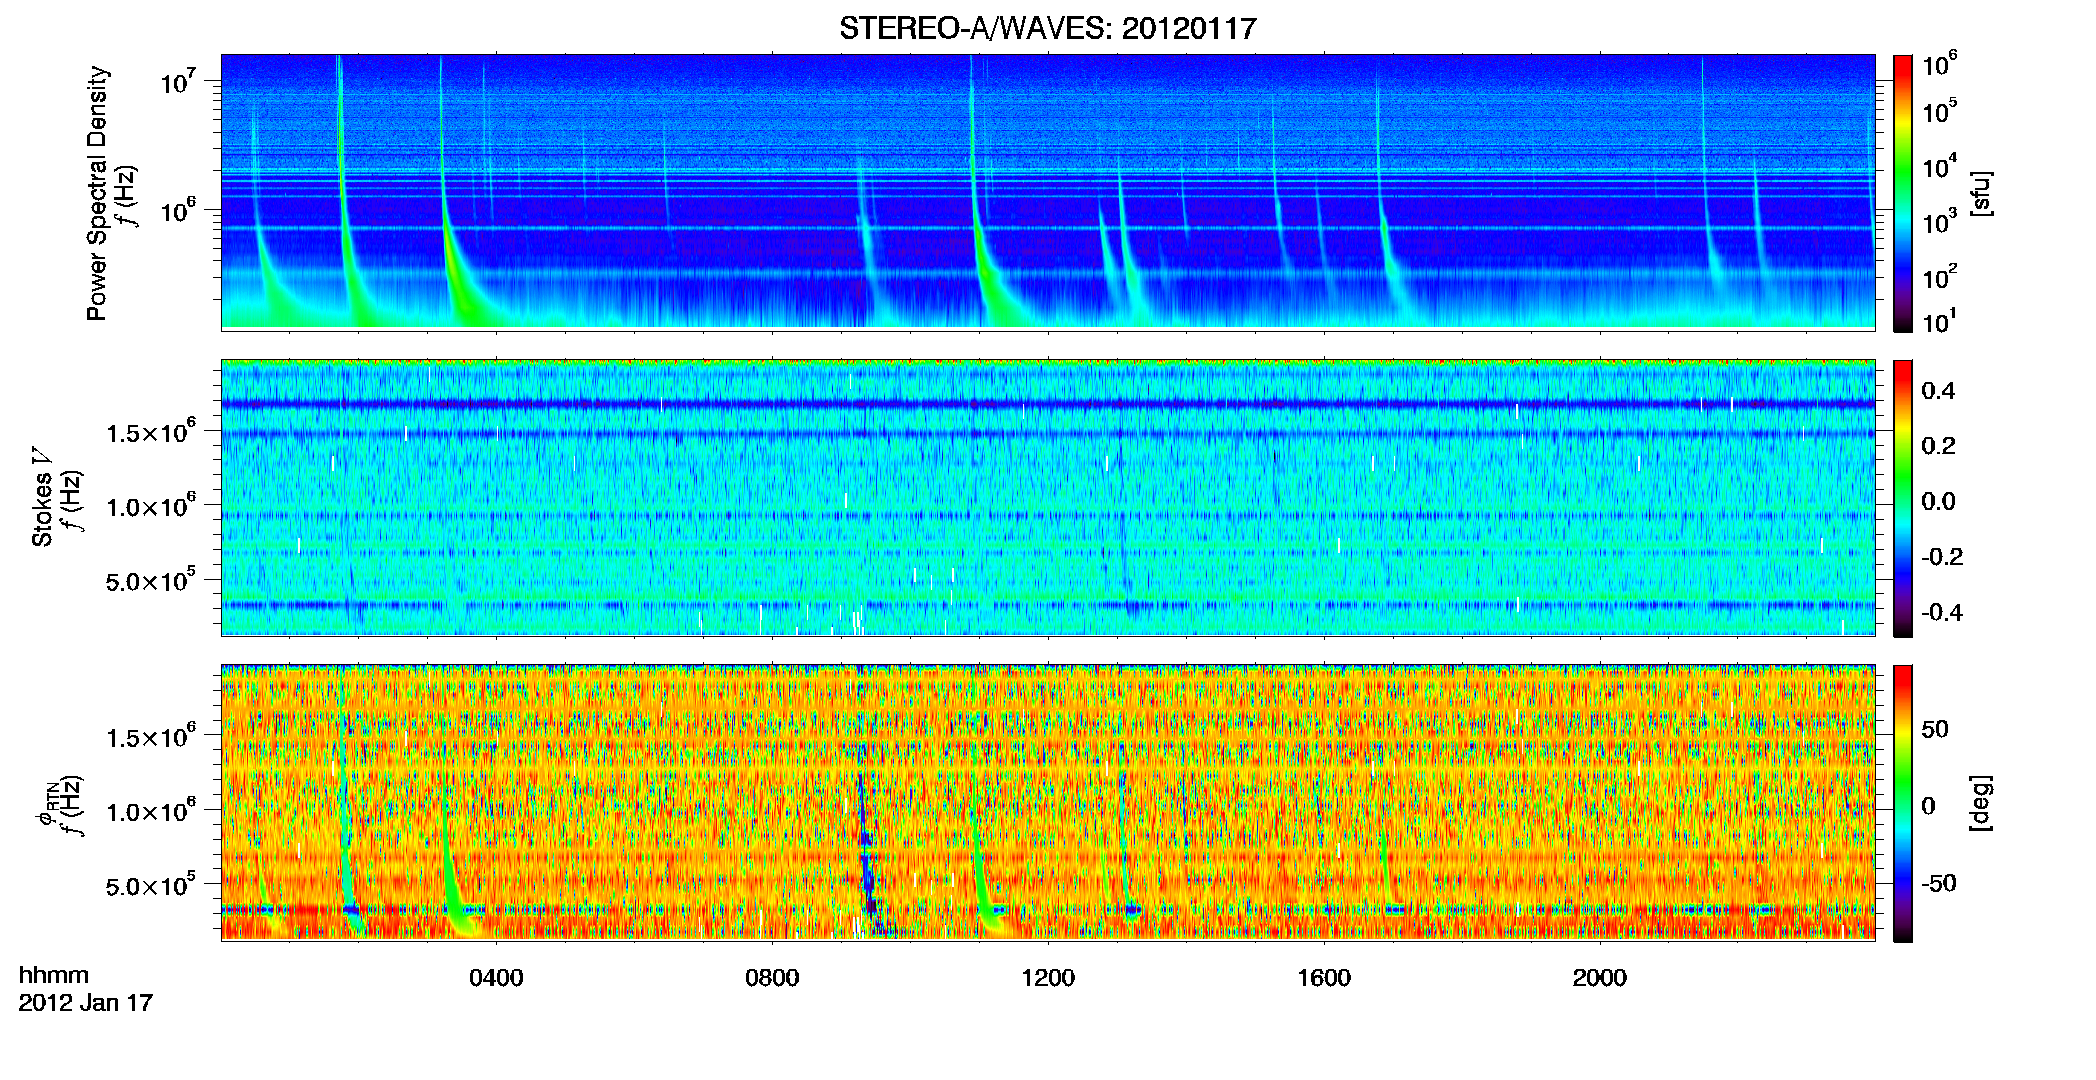The height and width of the screenshot is (1080, 2096).
Task: Click the 10^4 value on the sfu color bar
Action: coord(1940,167)
